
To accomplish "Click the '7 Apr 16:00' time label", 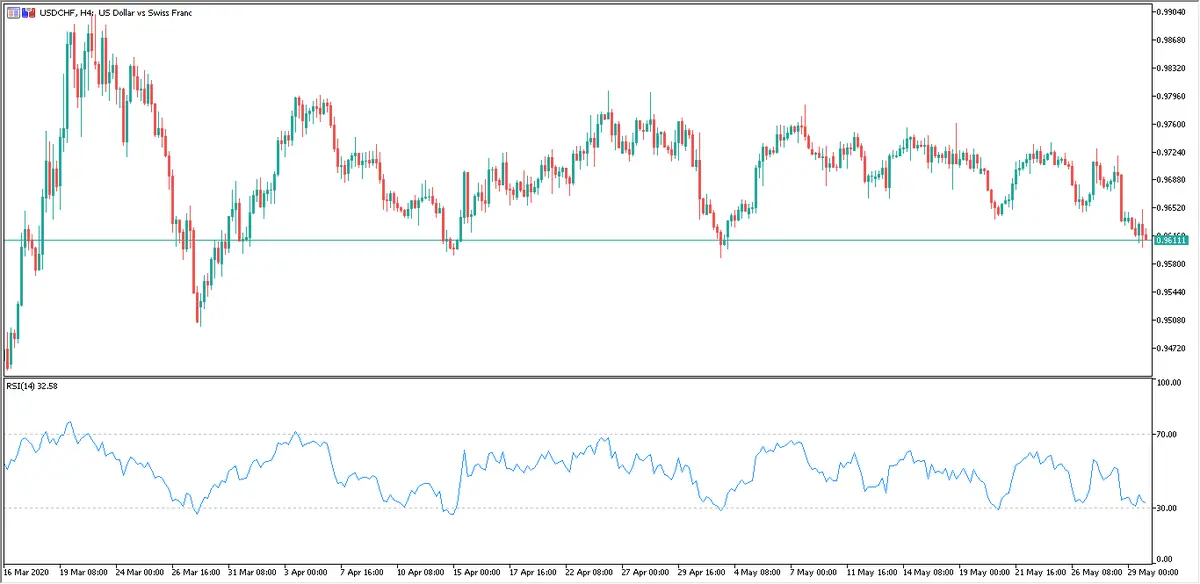I will [x=361, y=573].
